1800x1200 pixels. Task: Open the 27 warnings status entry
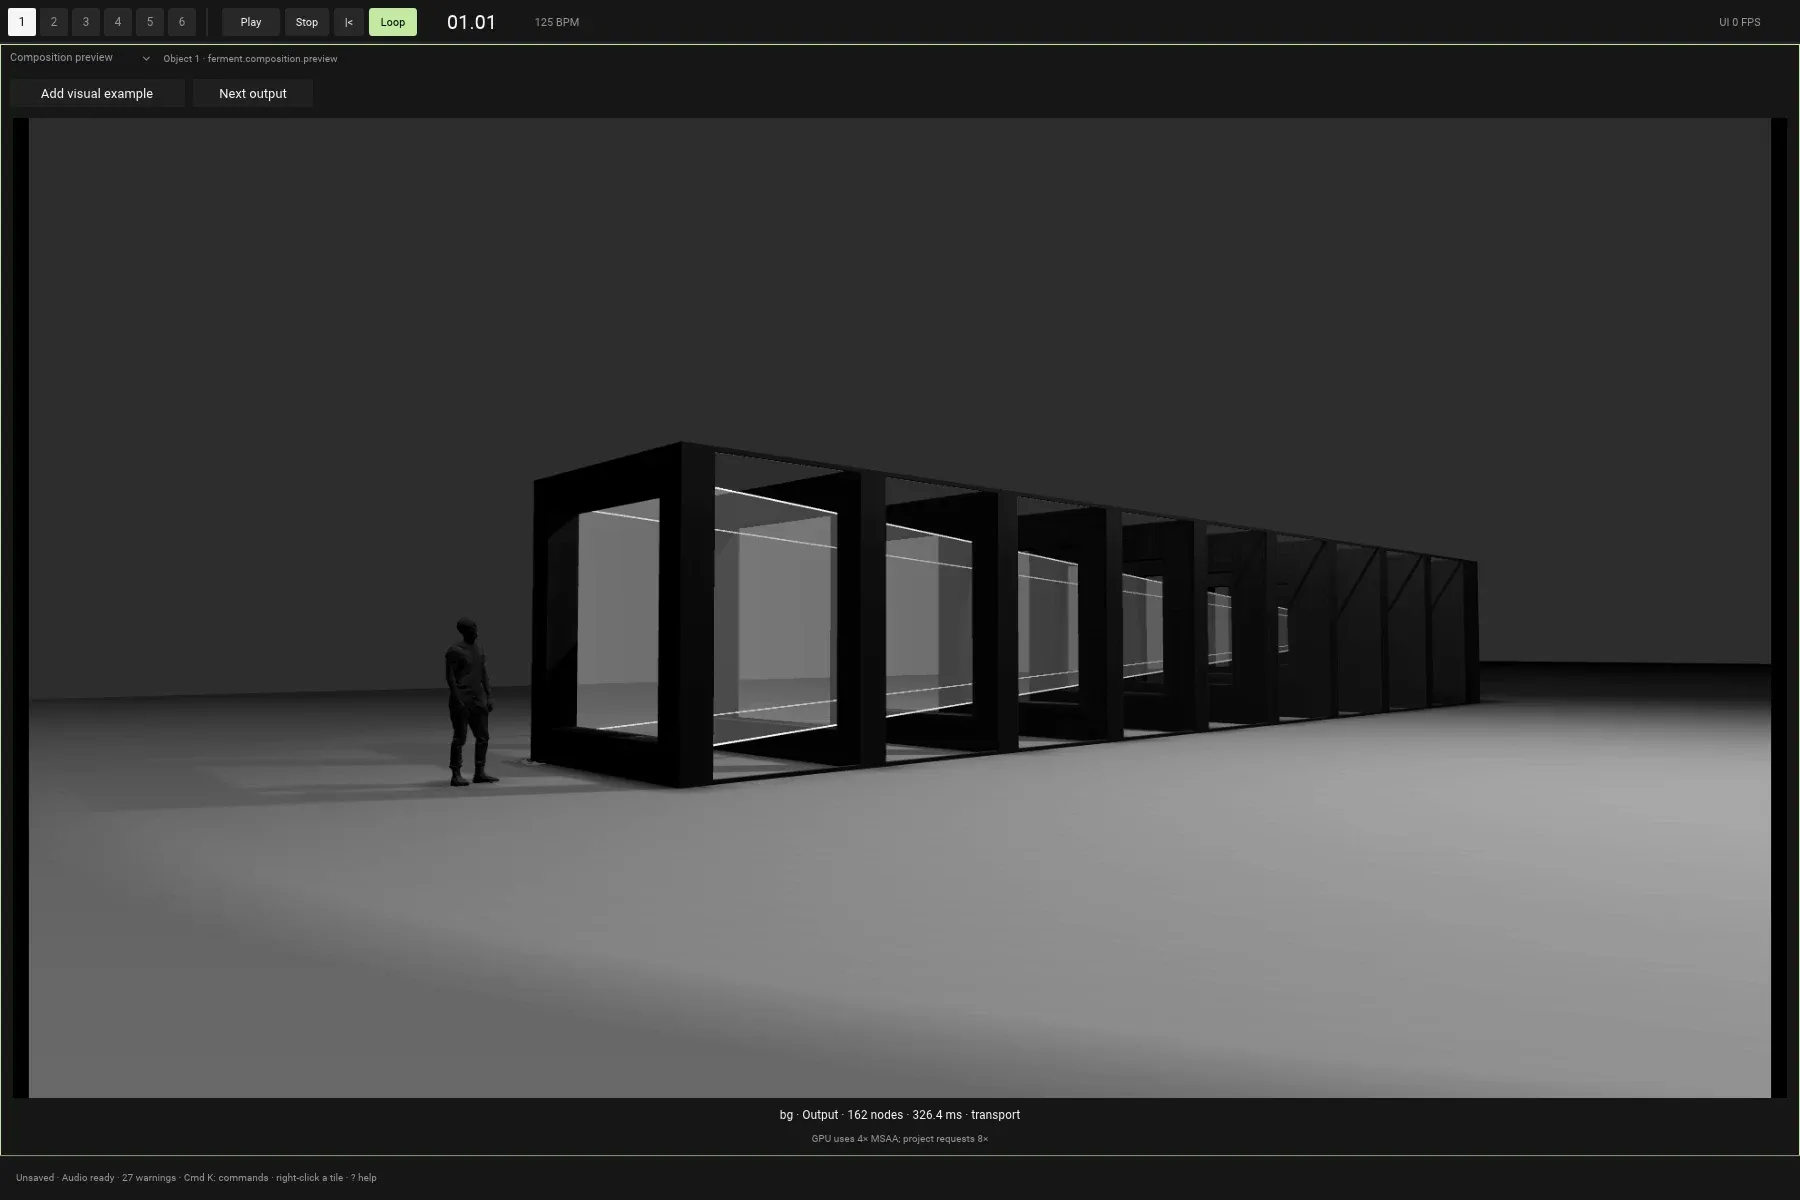149,1178
